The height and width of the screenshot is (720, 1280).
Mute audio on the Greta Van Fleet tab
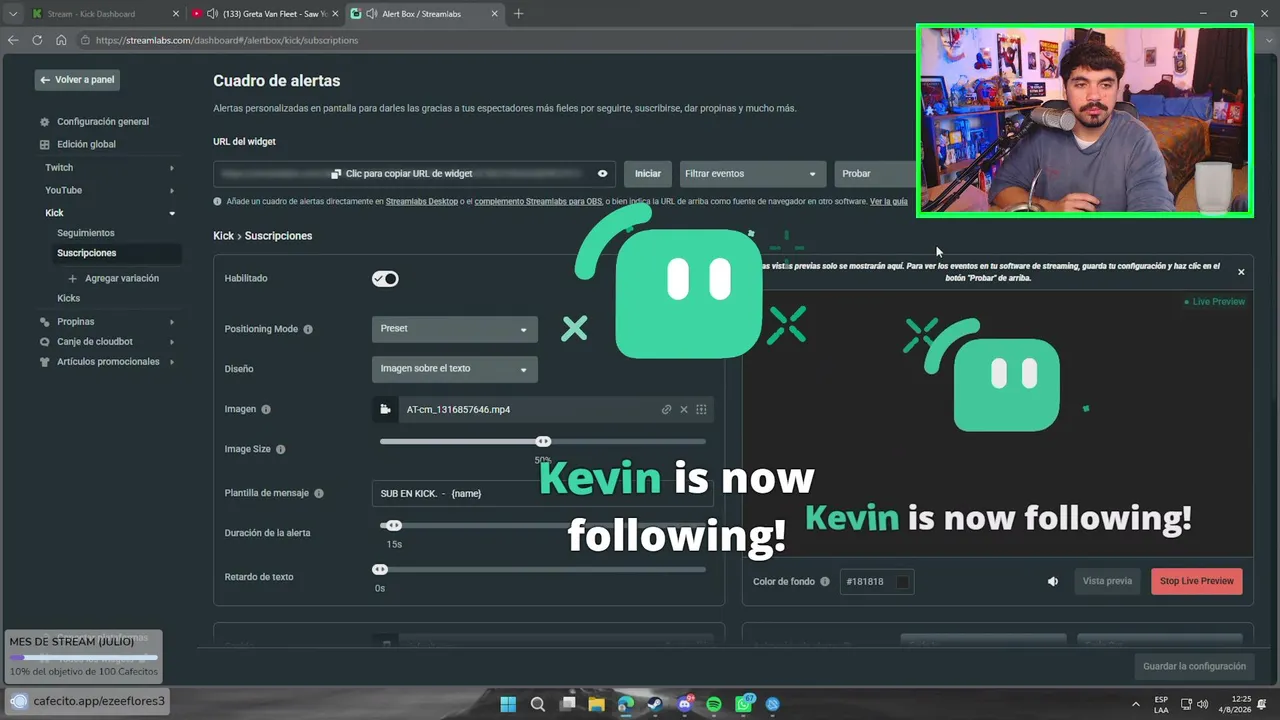[x=212, y=14]
